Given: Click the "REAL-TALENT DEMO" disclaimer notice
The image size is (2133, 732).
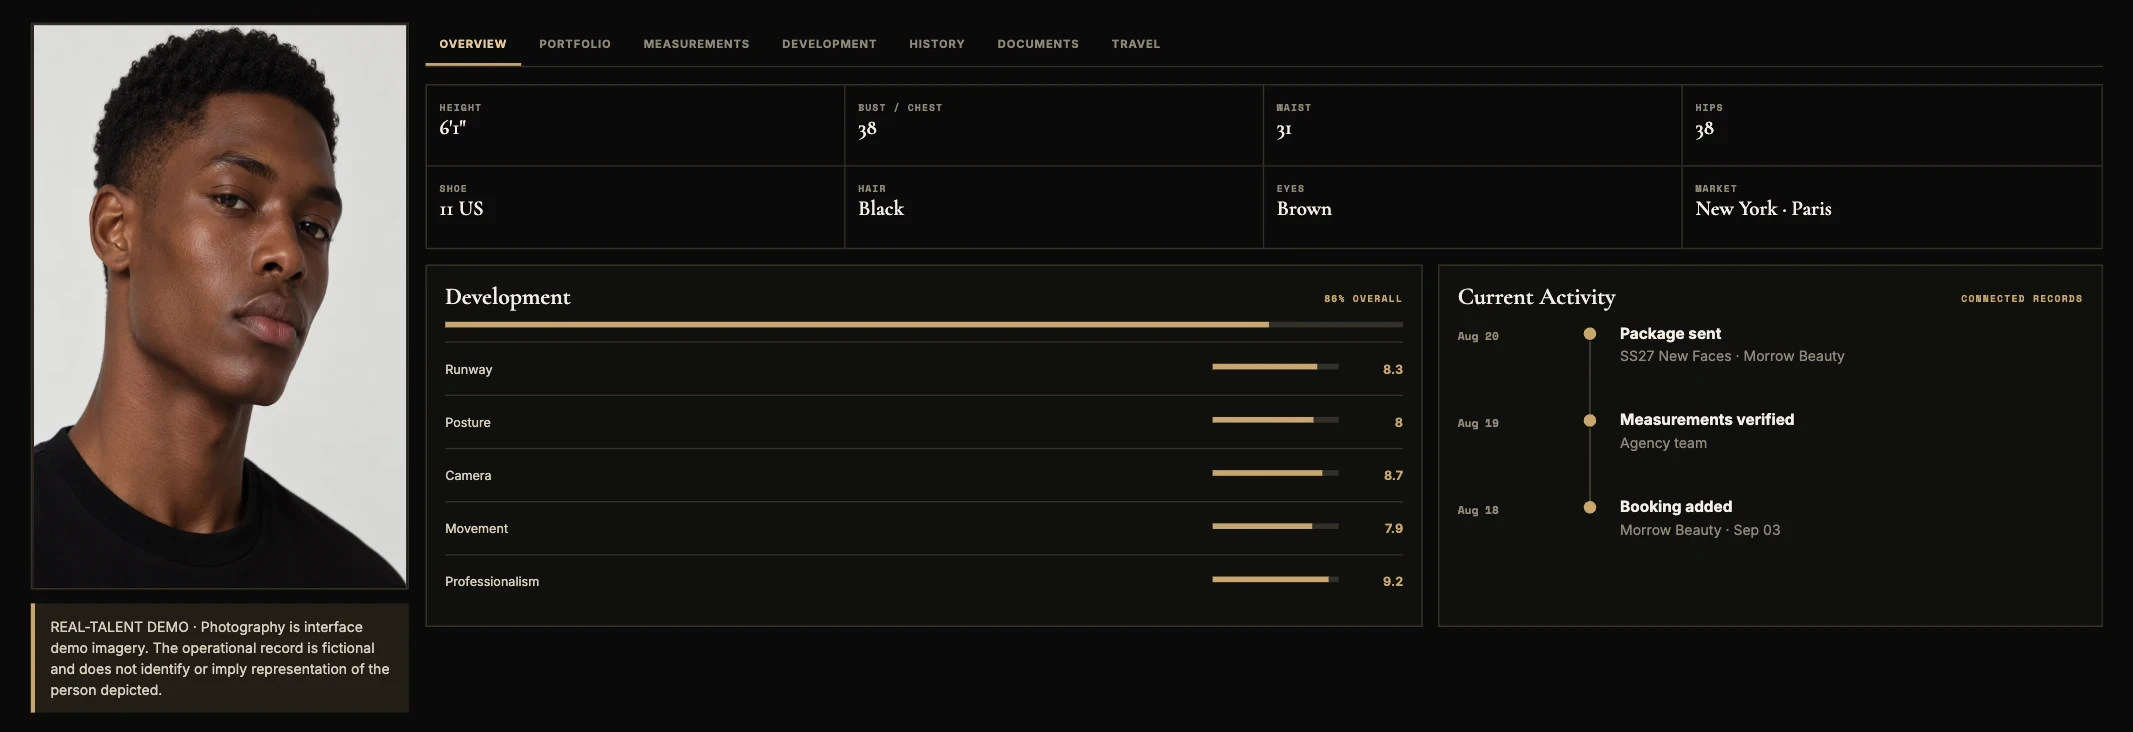Looking at the screenshot, I should click(220, 658).
